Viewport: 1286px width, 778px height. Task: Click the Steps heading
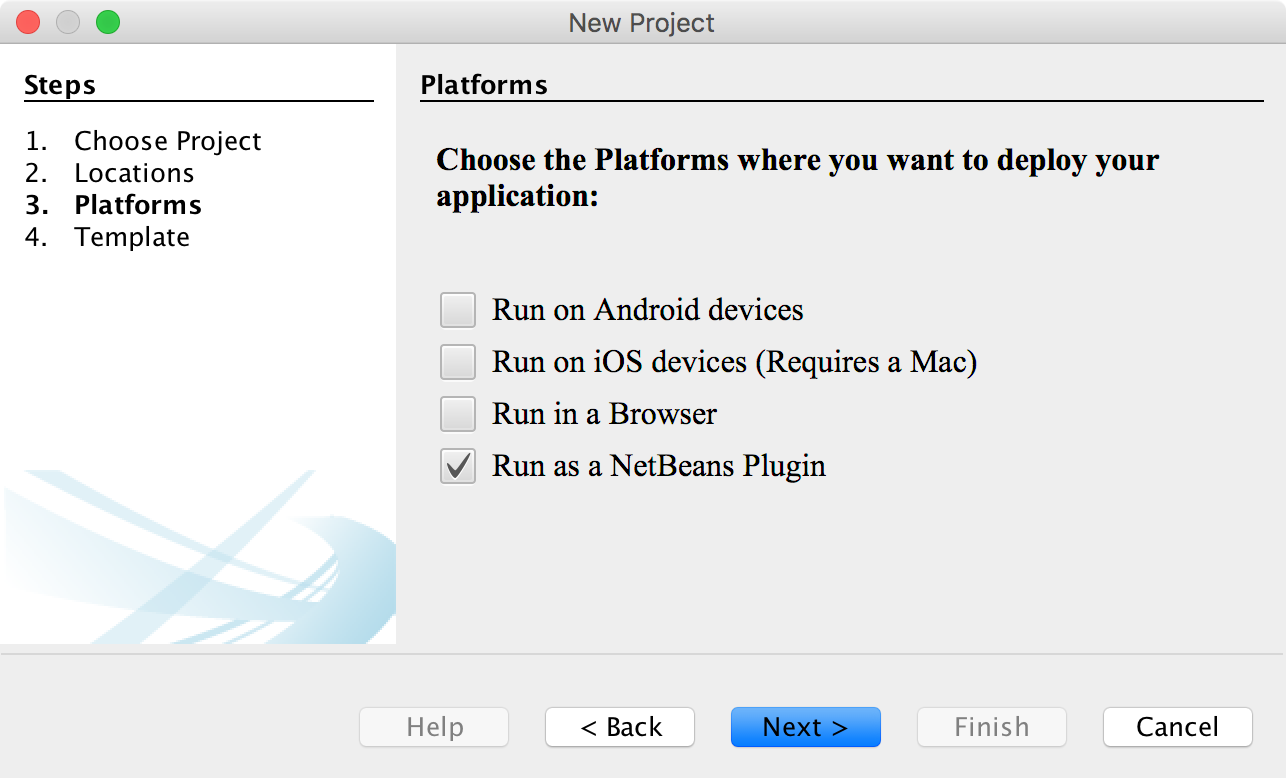pyautogui.click(x=60, y=85)
